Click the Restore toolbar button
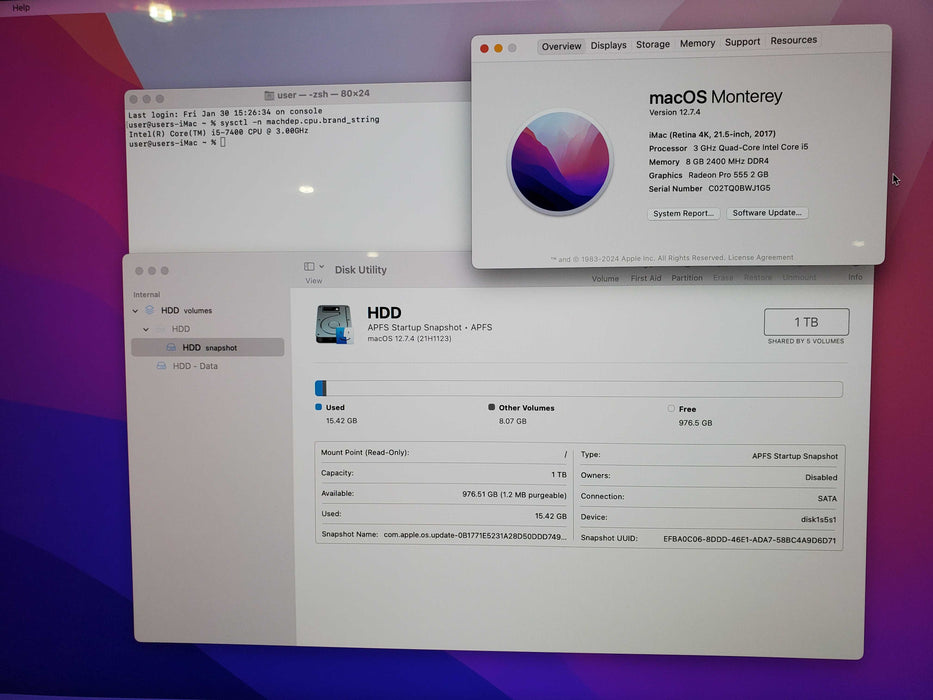The image size is (933, 700). (757, 277)
